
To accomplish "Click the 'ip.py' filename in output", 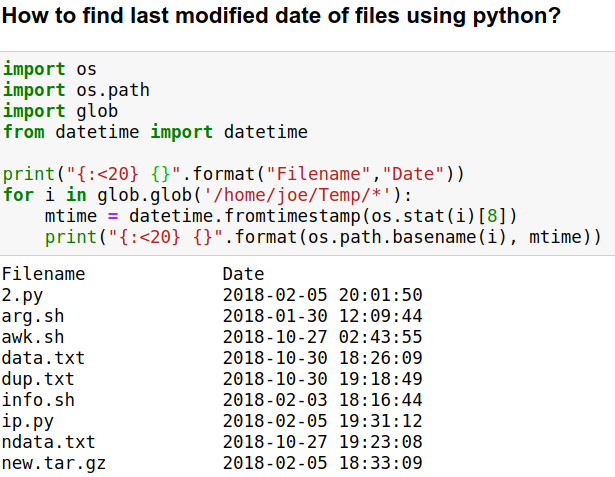I will [x=27, y=422].
